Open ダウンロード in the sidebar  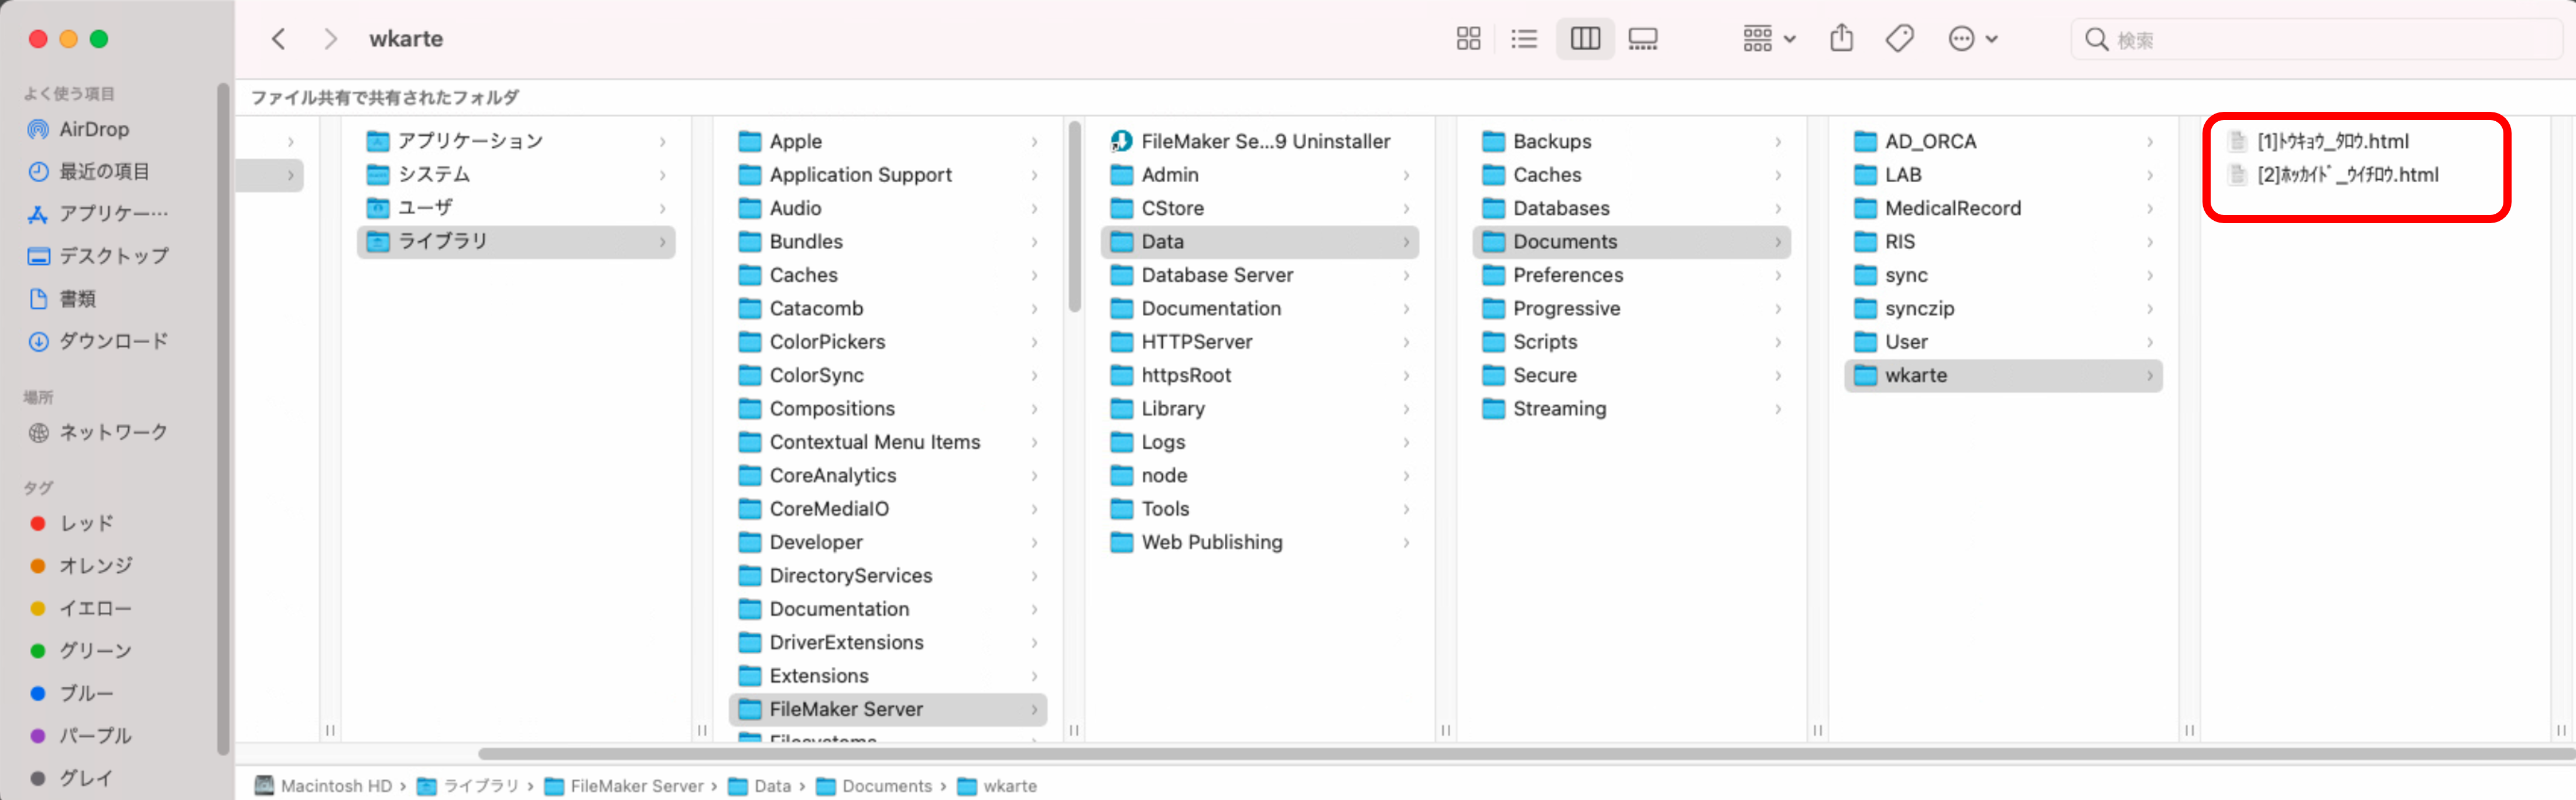click(113, 341)
